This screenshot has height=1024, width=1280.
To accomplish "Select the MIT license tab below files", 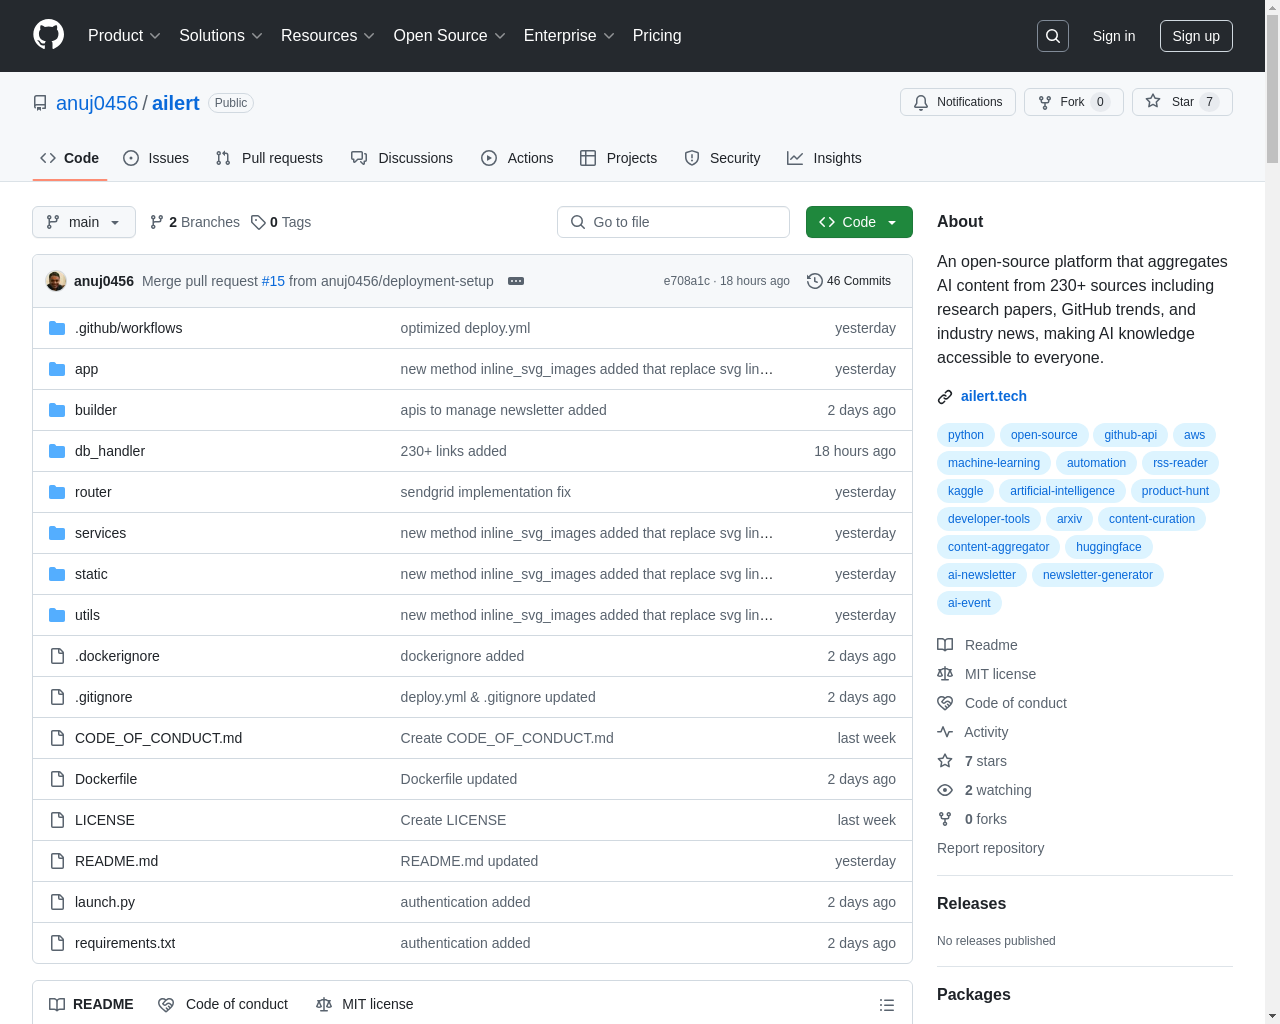I will pos(365,1004).
